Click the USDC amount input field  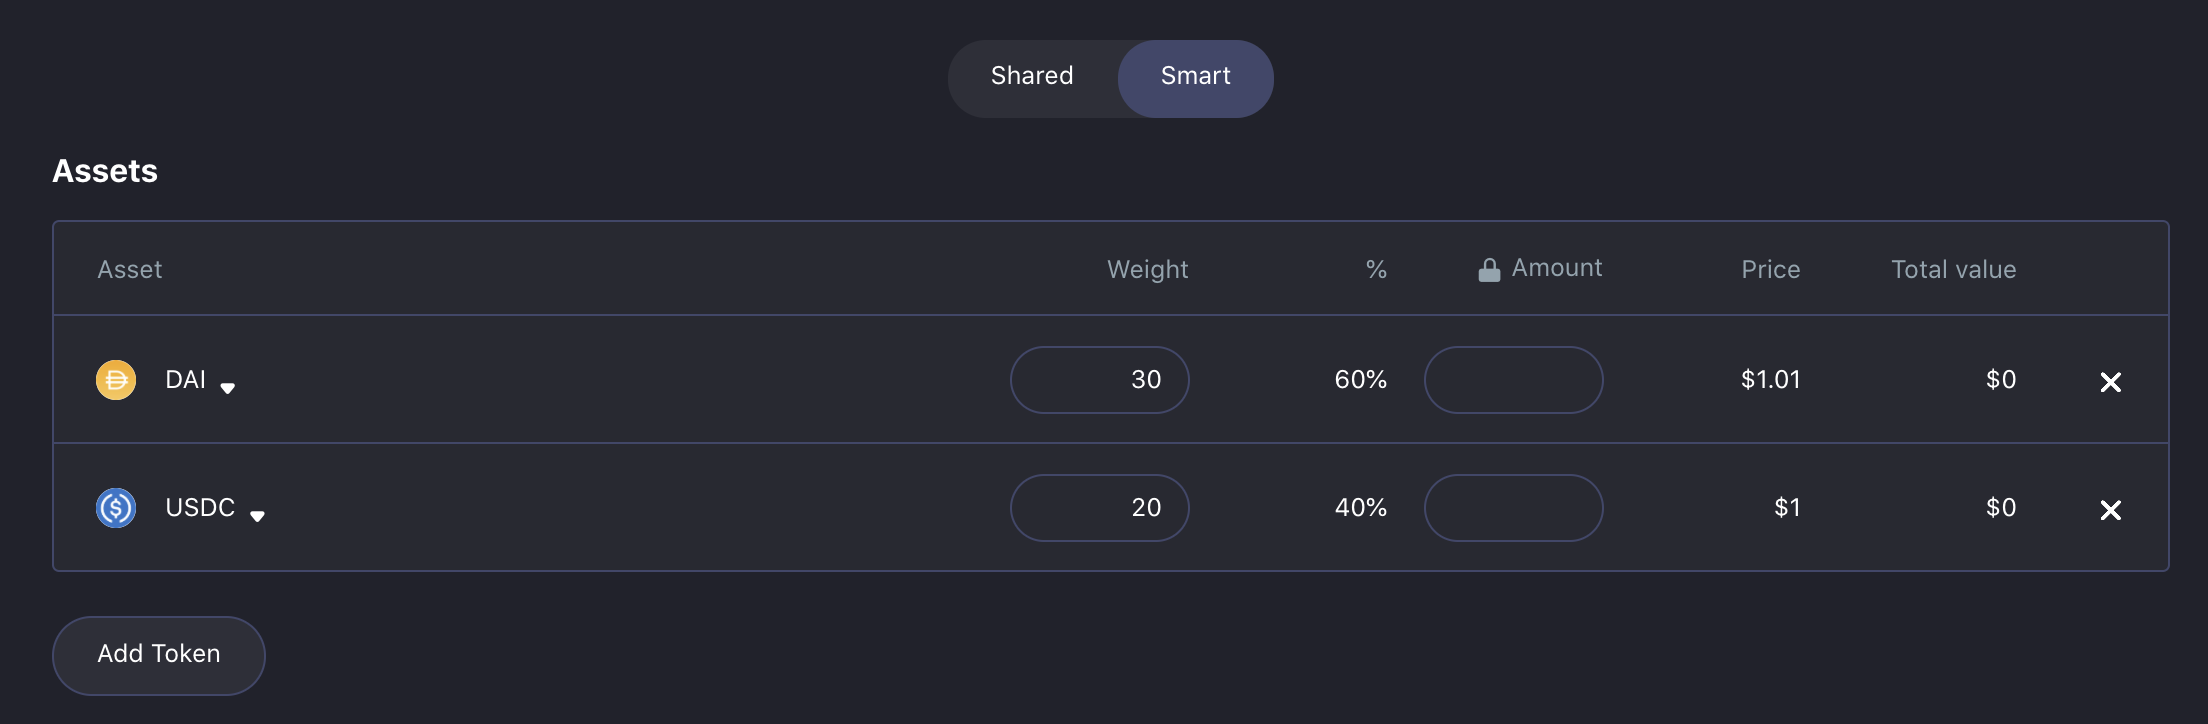1513,508
